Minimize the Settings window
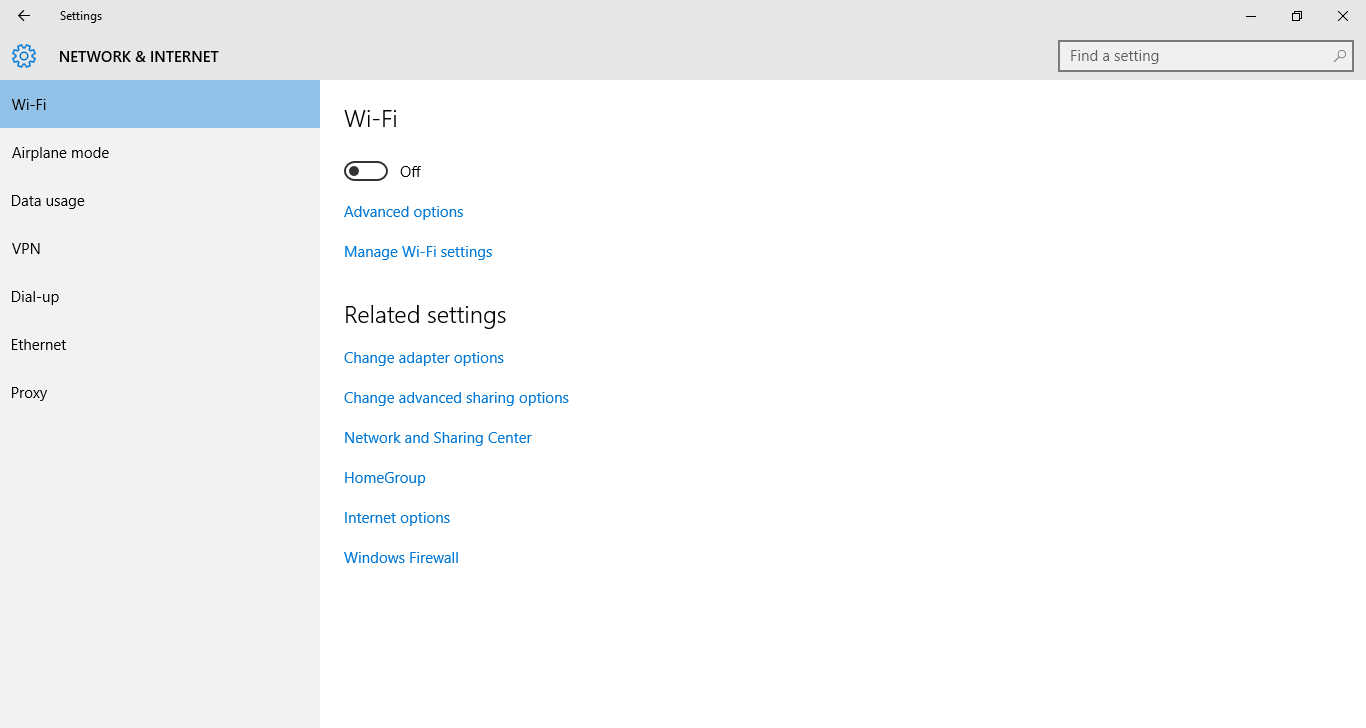This screenshot has width=1366, height=728. (1251, 16)
